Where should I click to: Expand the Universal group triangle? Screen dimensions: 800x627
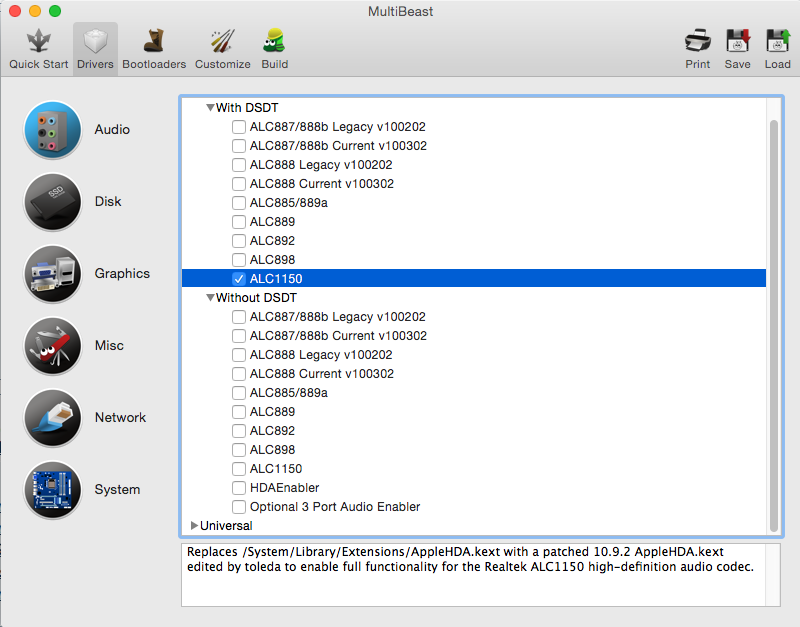[x=194, y=526]
